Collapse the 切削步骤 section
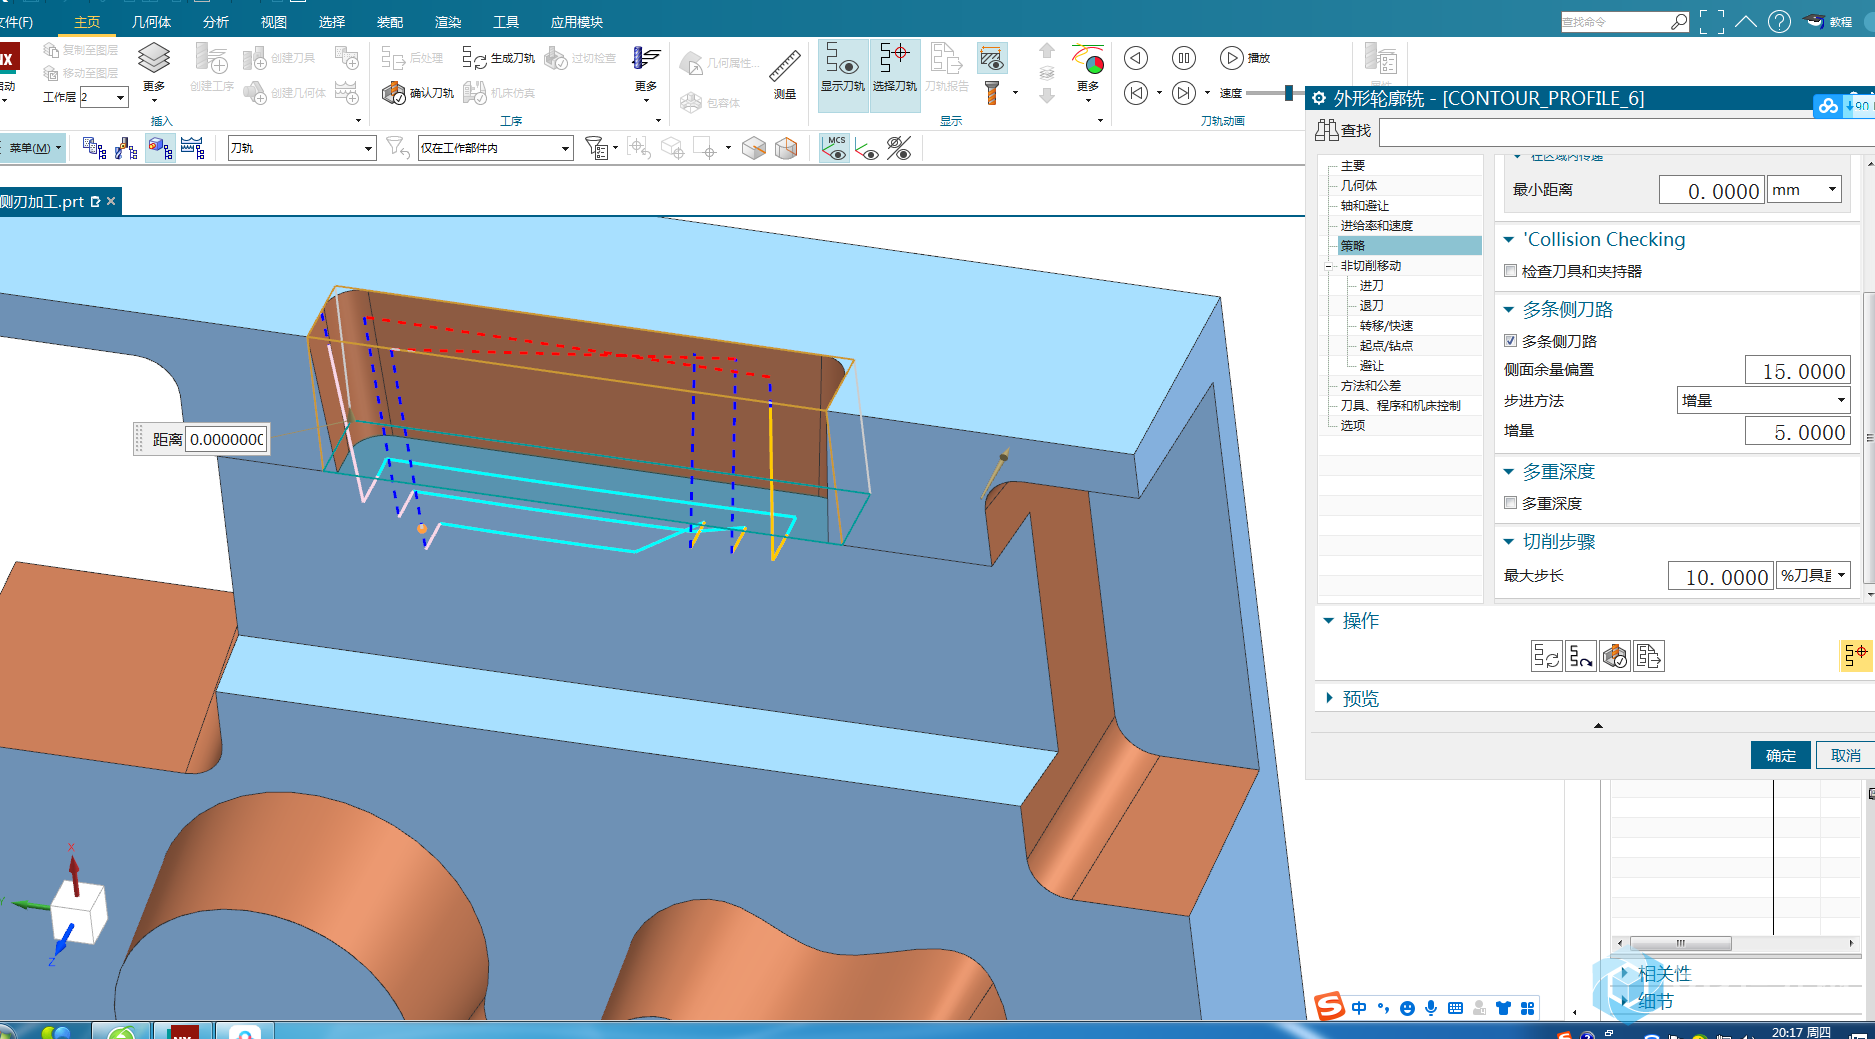 [x=1509, y=541]
